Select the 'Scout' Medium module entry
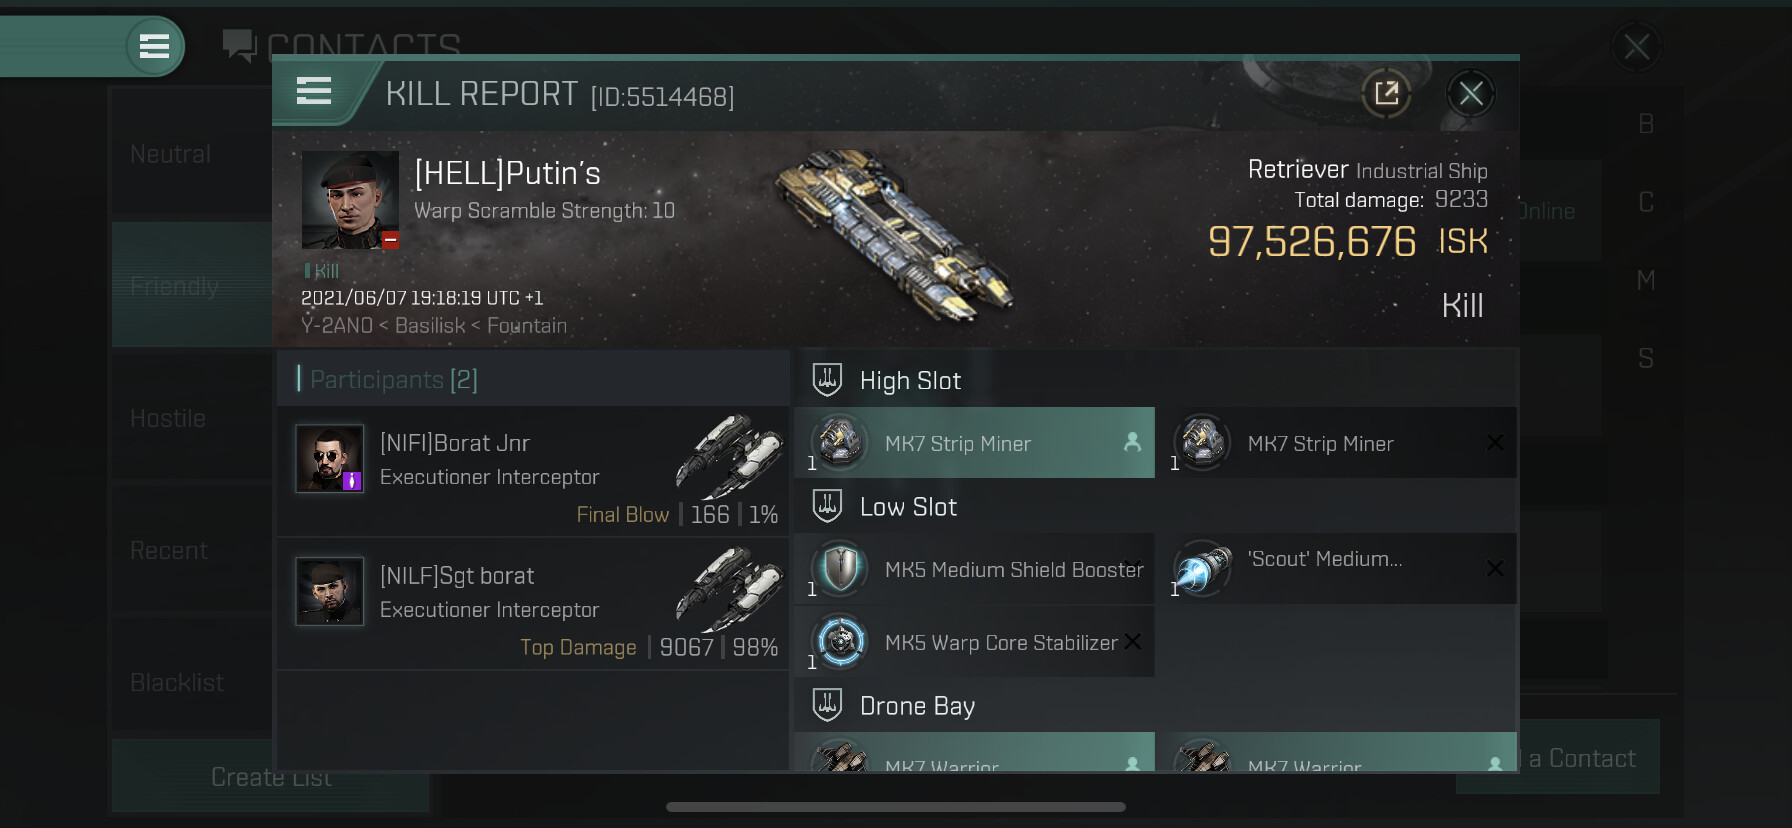The image size is (1792, 828). [x=1336, y=568]
